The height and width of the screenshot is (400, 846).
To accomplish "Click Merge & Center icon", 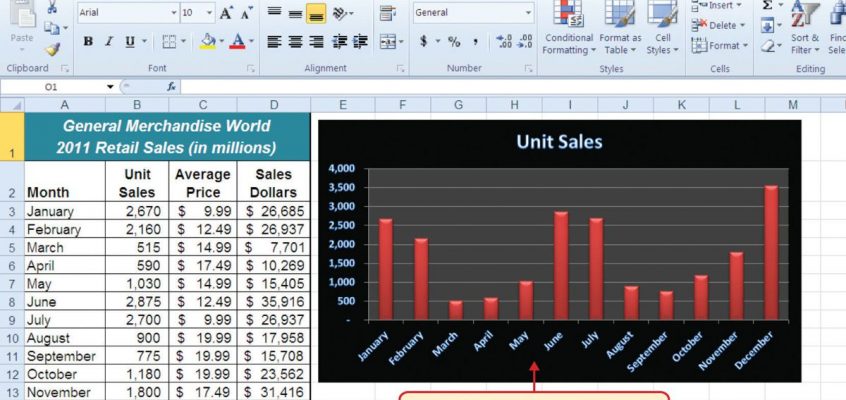I will 387,42.
